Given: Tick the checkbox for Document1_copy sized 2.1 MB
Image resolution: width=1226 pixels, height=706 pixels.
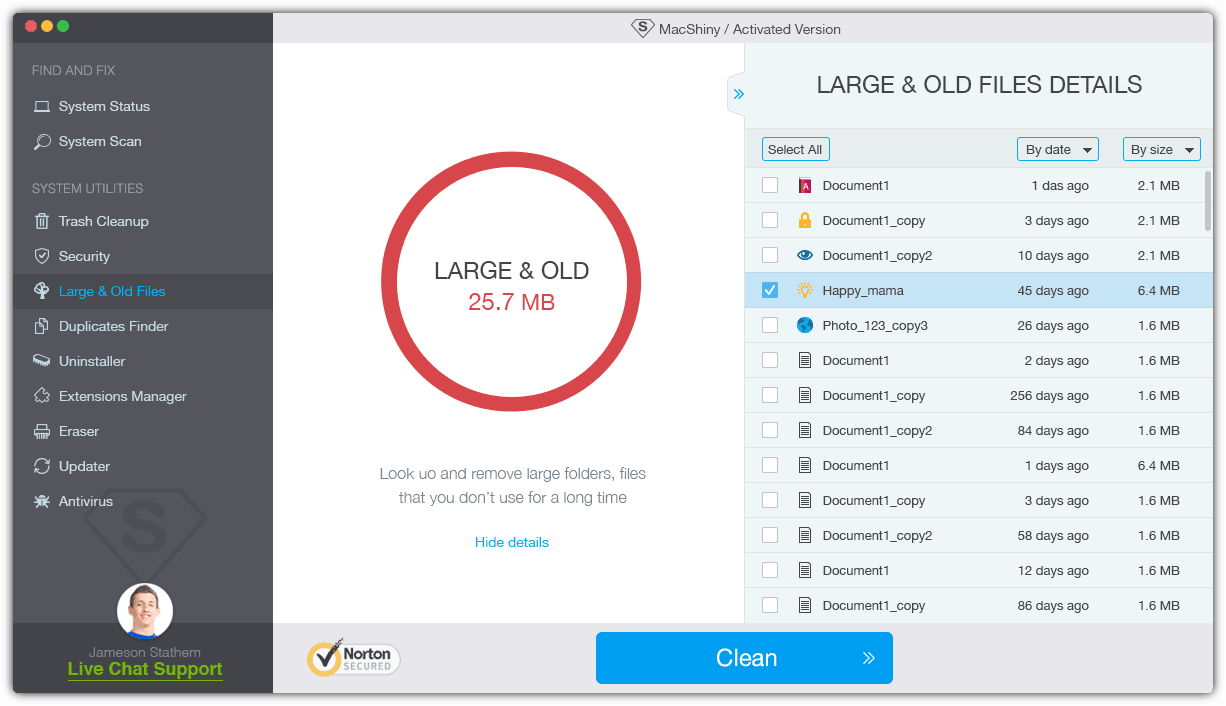Looking at the screenshot, I should coord(770,220).
